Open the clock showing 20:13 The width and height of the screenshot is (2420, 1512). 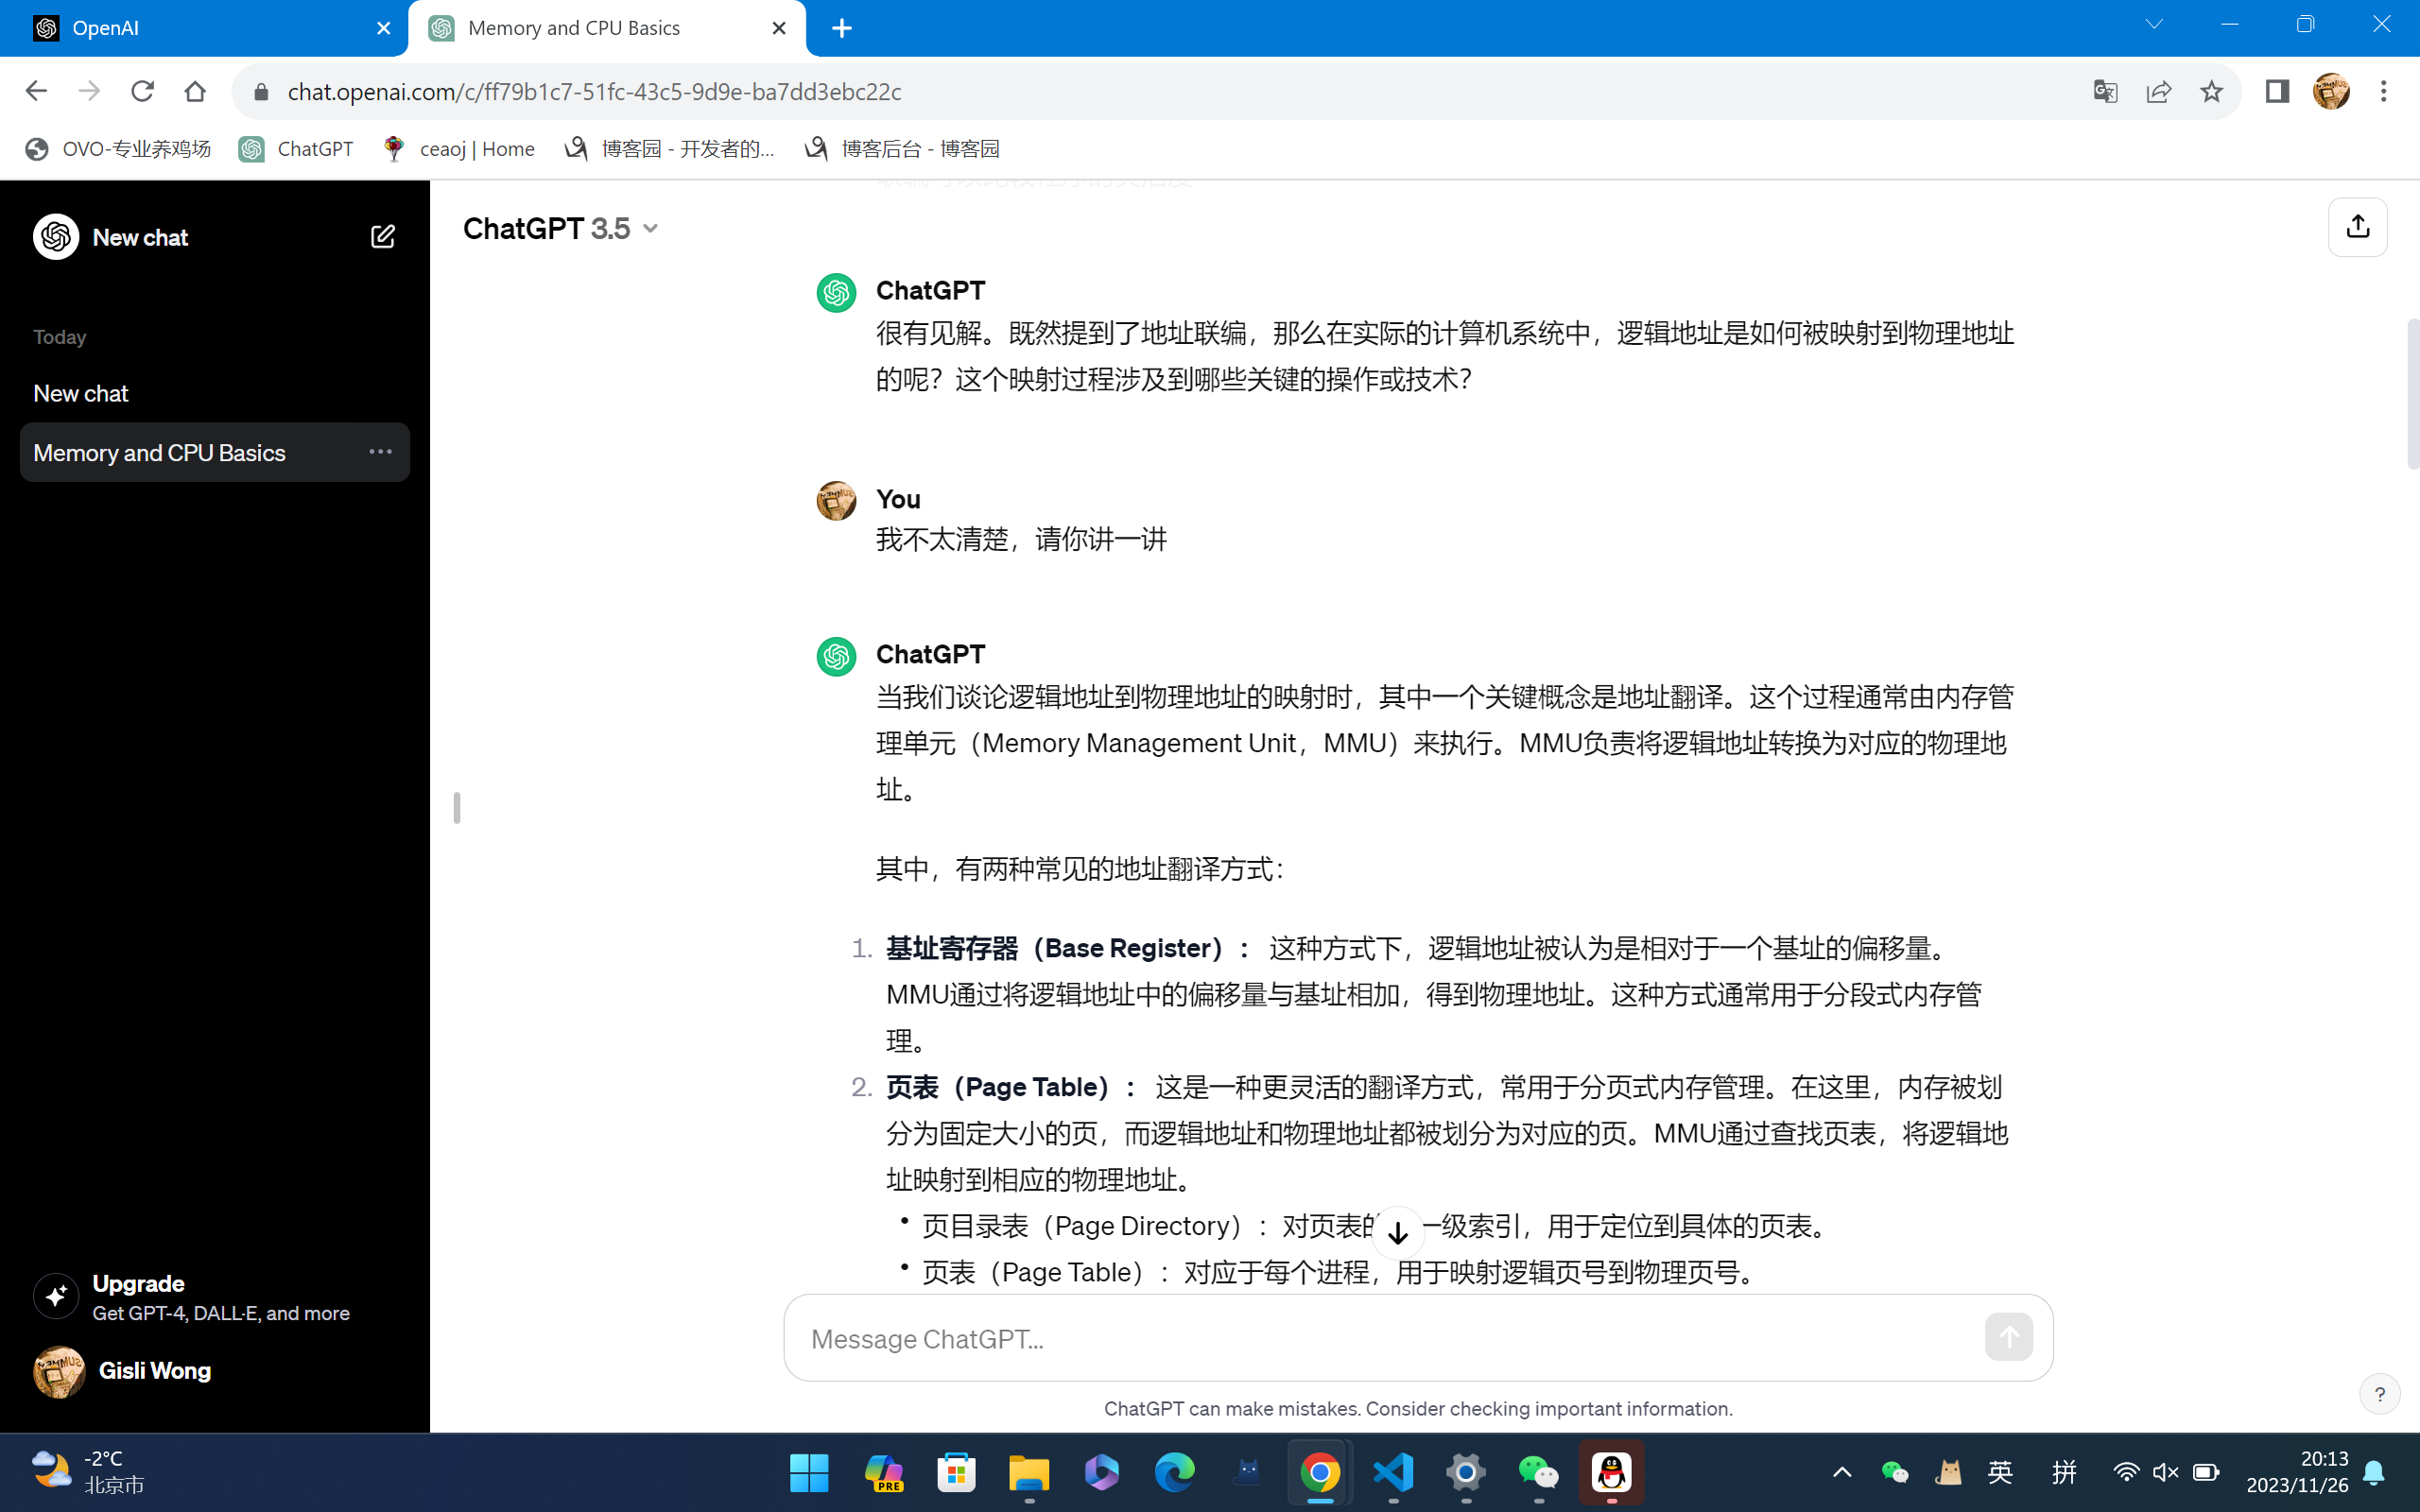pos(2297,1472)
